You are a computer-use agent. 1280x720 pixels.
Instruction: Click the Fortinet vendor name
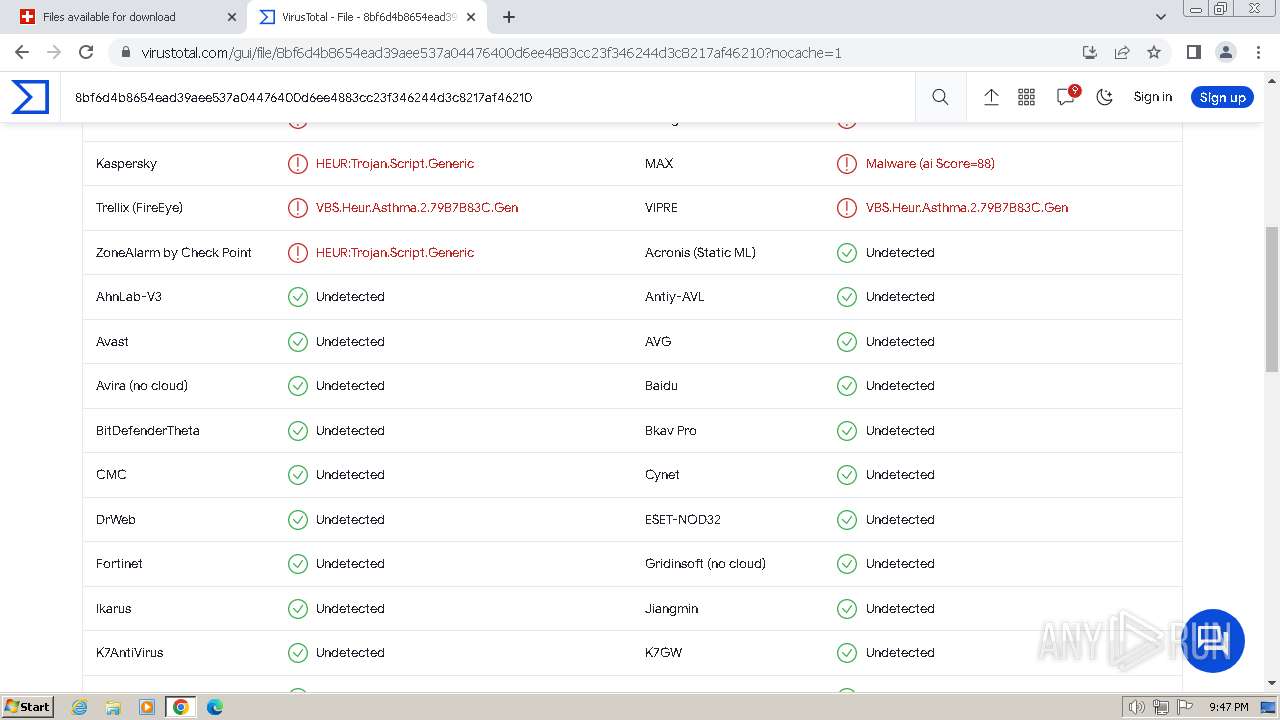pos(119,564)
